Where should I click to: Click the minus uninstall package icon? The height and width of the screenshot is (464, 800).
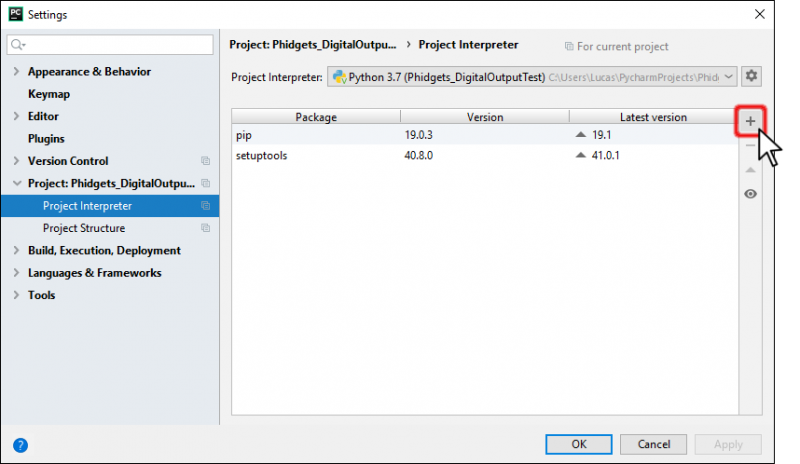(750, 145)
